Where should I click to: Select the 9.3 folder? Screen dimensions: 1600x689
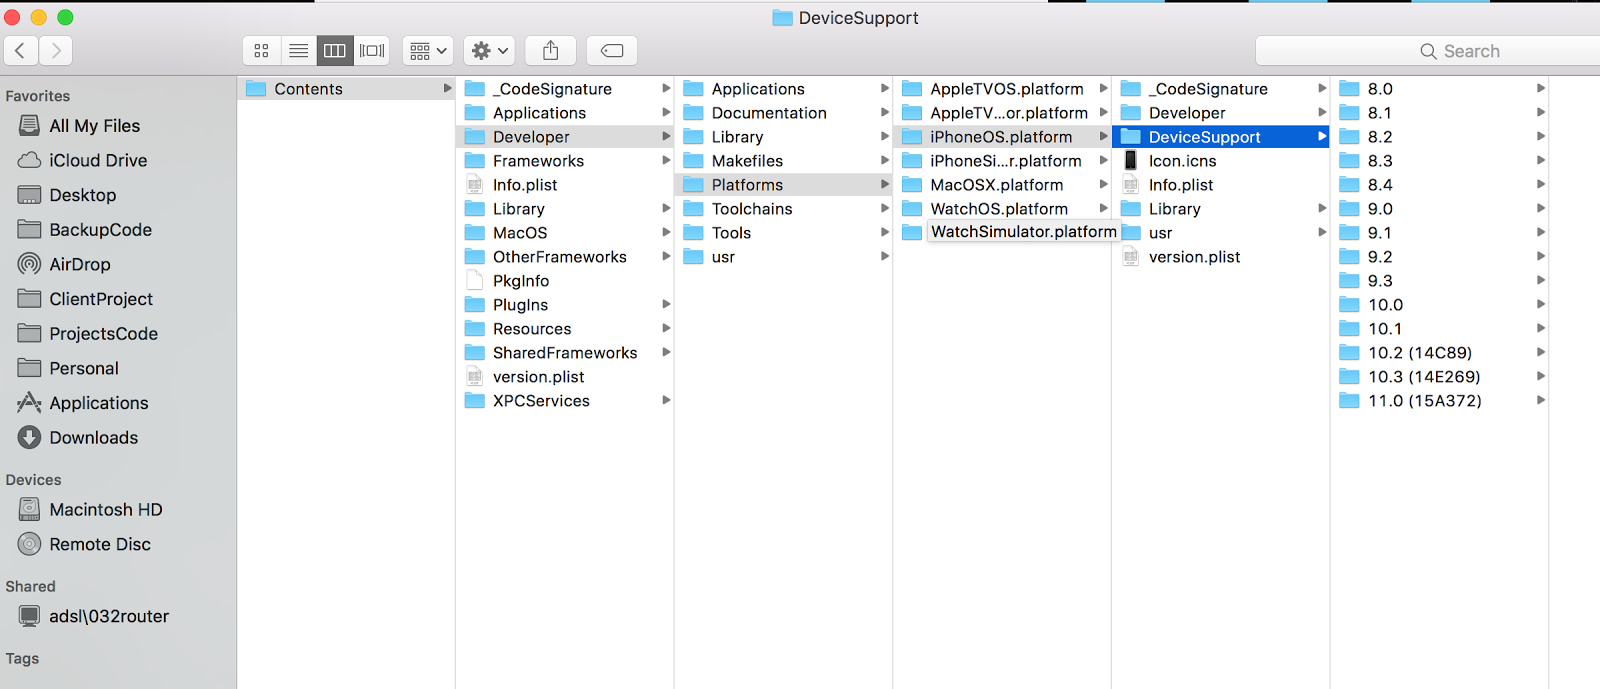click(1440, 281)
